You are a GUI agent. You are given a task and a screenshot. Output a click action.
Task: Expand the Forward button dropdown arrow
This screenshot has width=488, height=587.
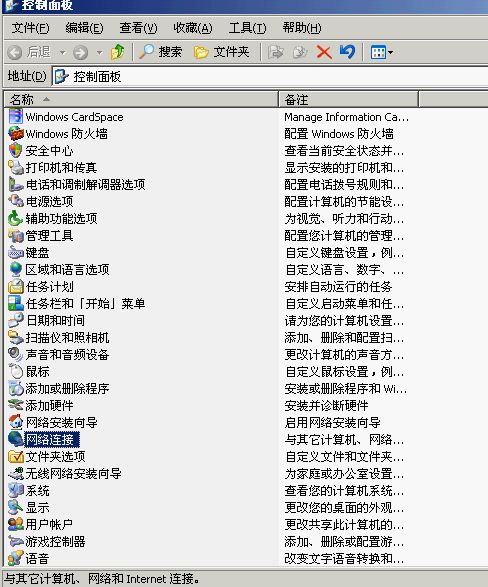(x=99, y=52)
